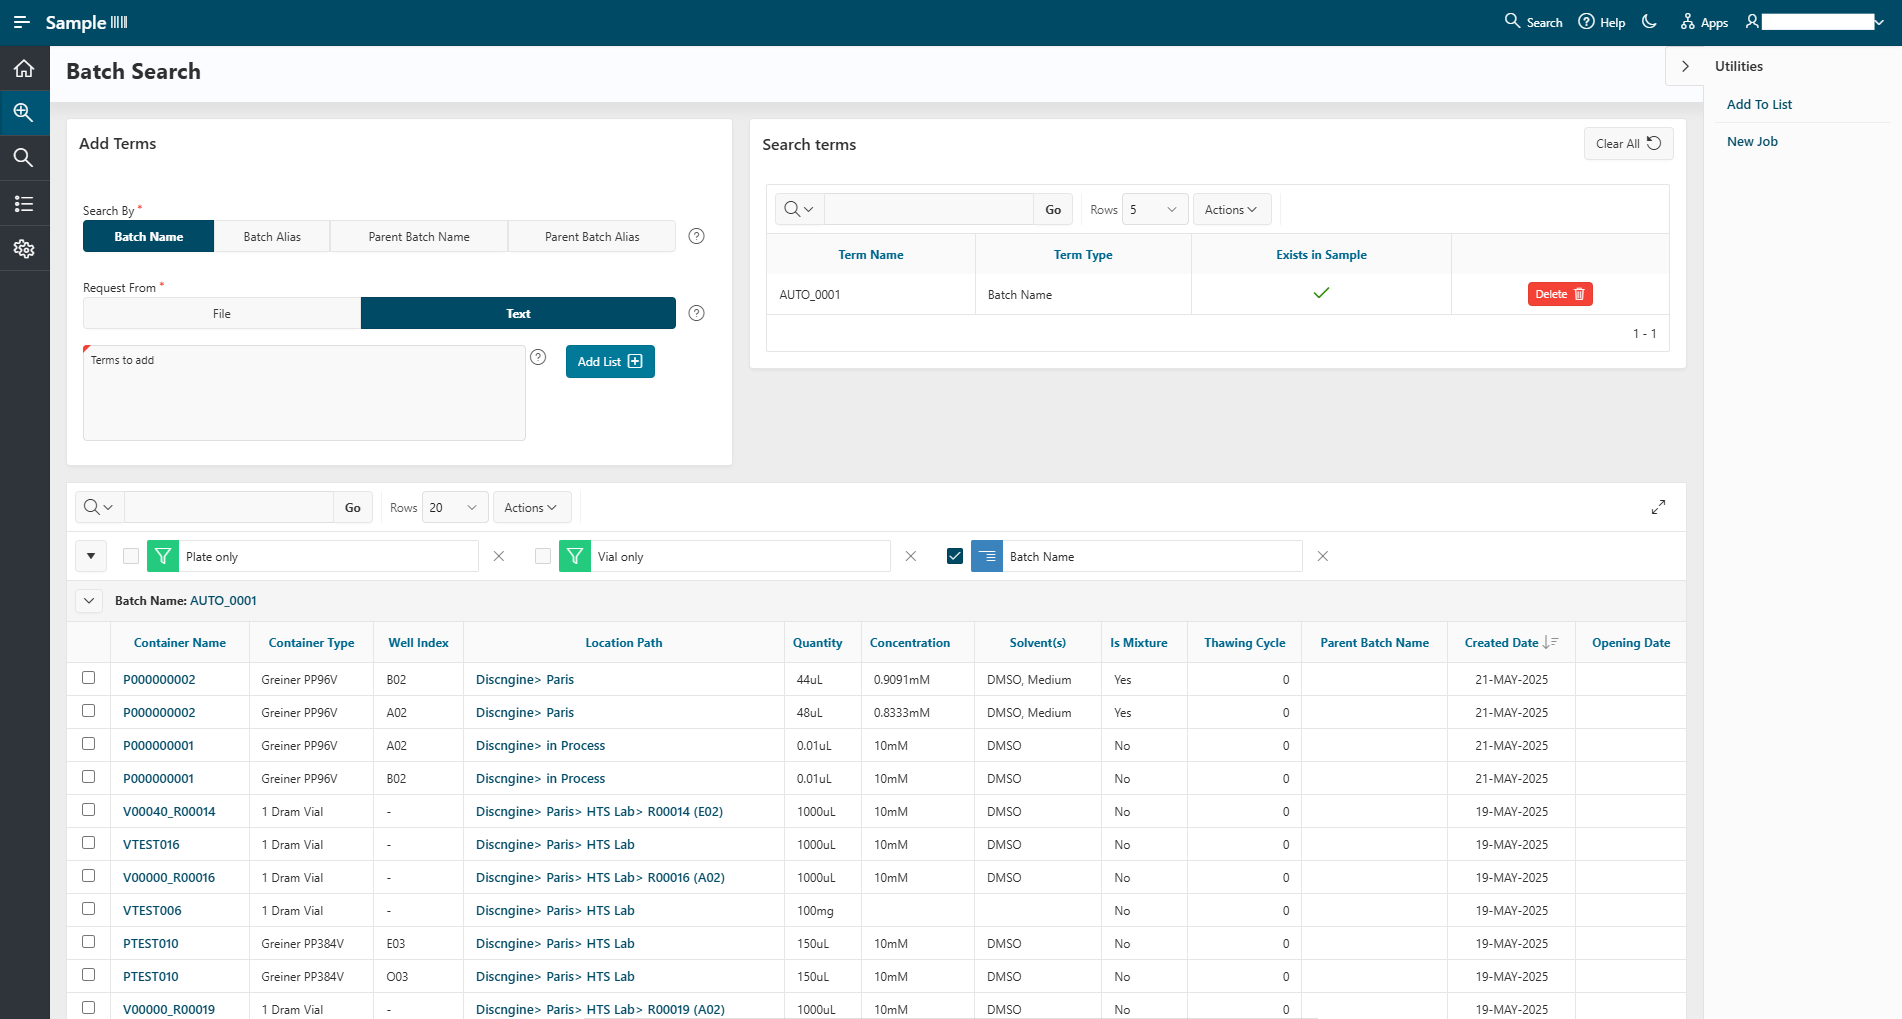Open the settings gear sidebar icon

point(24,249)
